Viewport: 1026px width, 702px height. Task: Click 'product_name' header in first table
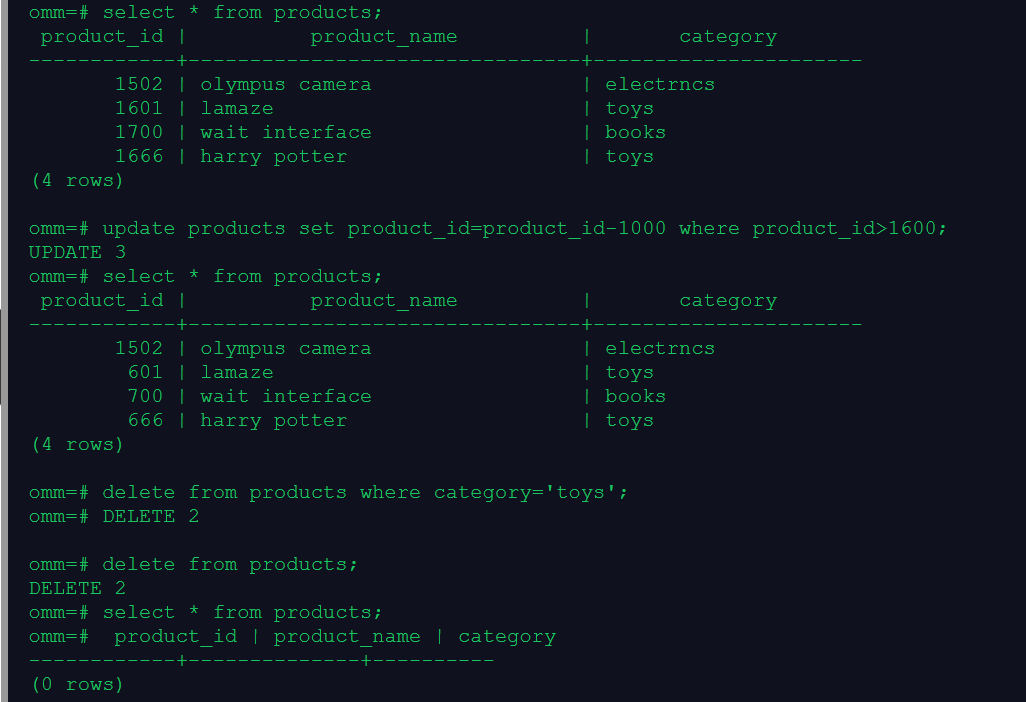click(x=383, y=37)
